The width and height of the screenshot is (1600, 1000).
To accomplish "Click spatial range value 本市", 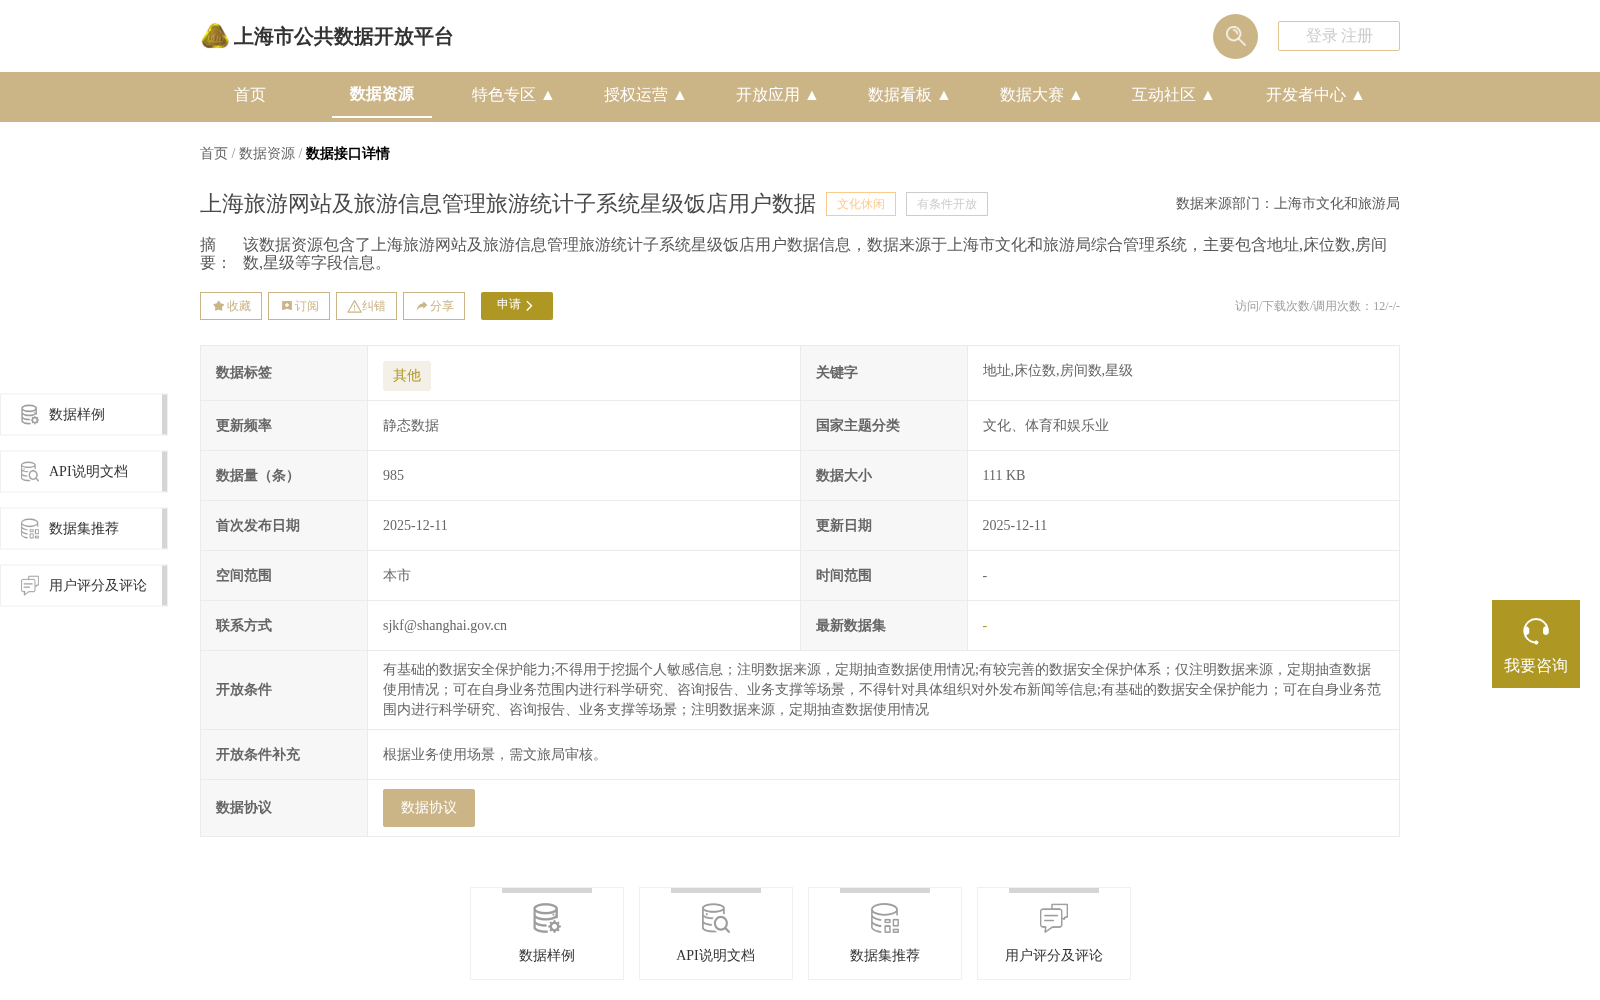I will (397, 576).
